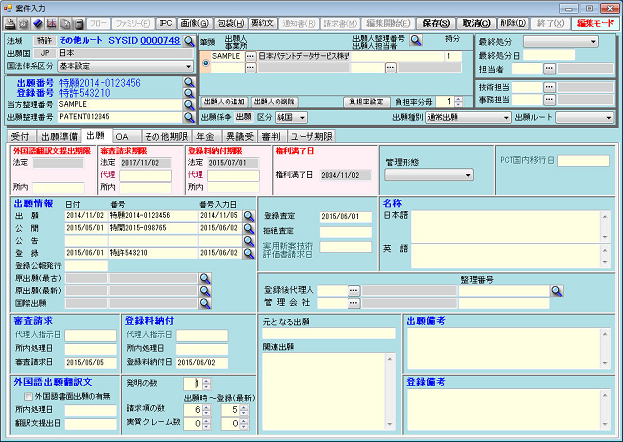Switch to the OA tab

[126, 136]
